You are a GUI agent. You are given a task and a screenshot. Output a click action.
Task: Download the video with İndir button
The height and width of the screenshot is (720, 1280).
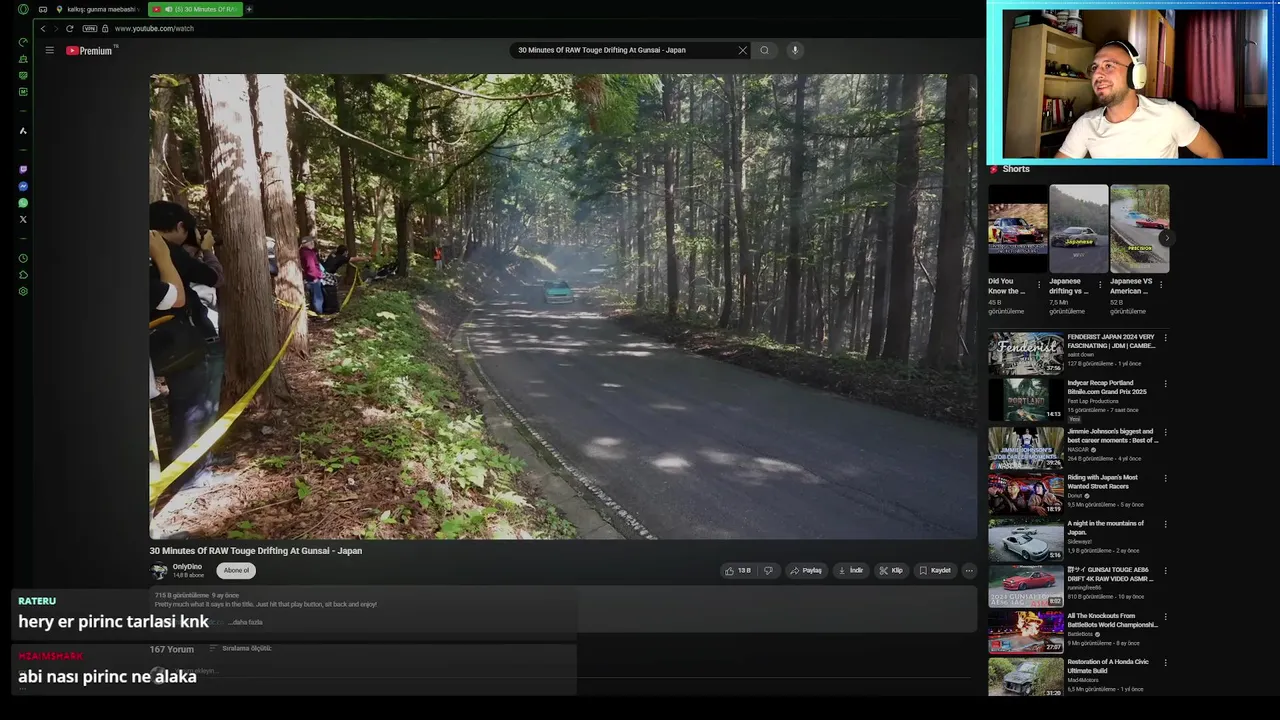tap(851, 571)
